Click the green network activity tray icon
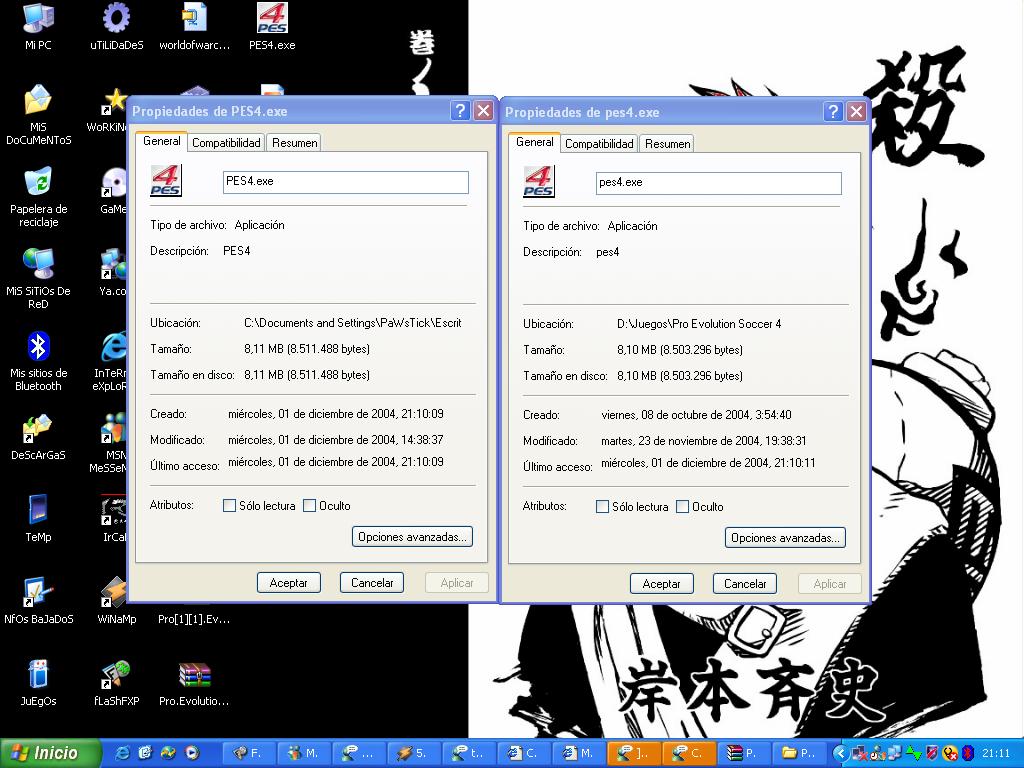The image size is (1024, 768). pos(914,753)
